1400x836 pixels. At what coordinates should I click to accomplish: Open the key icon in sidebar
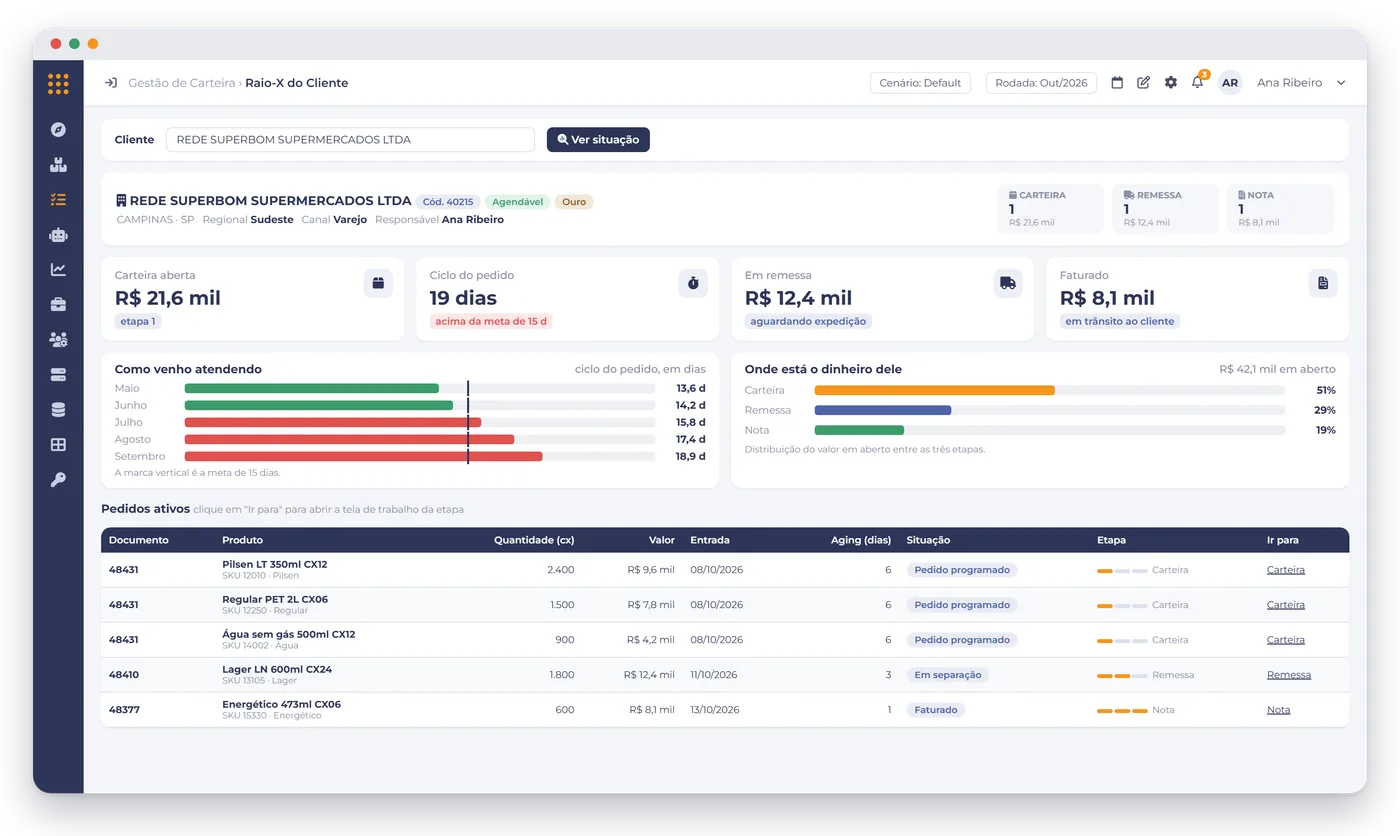58,480
